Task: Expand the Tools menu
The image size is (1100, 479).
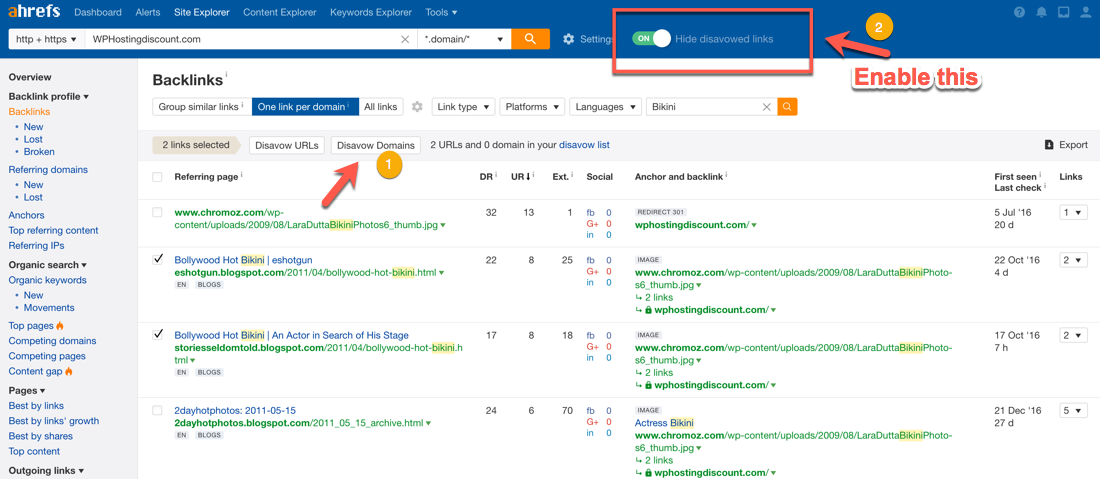Action: 441,13
